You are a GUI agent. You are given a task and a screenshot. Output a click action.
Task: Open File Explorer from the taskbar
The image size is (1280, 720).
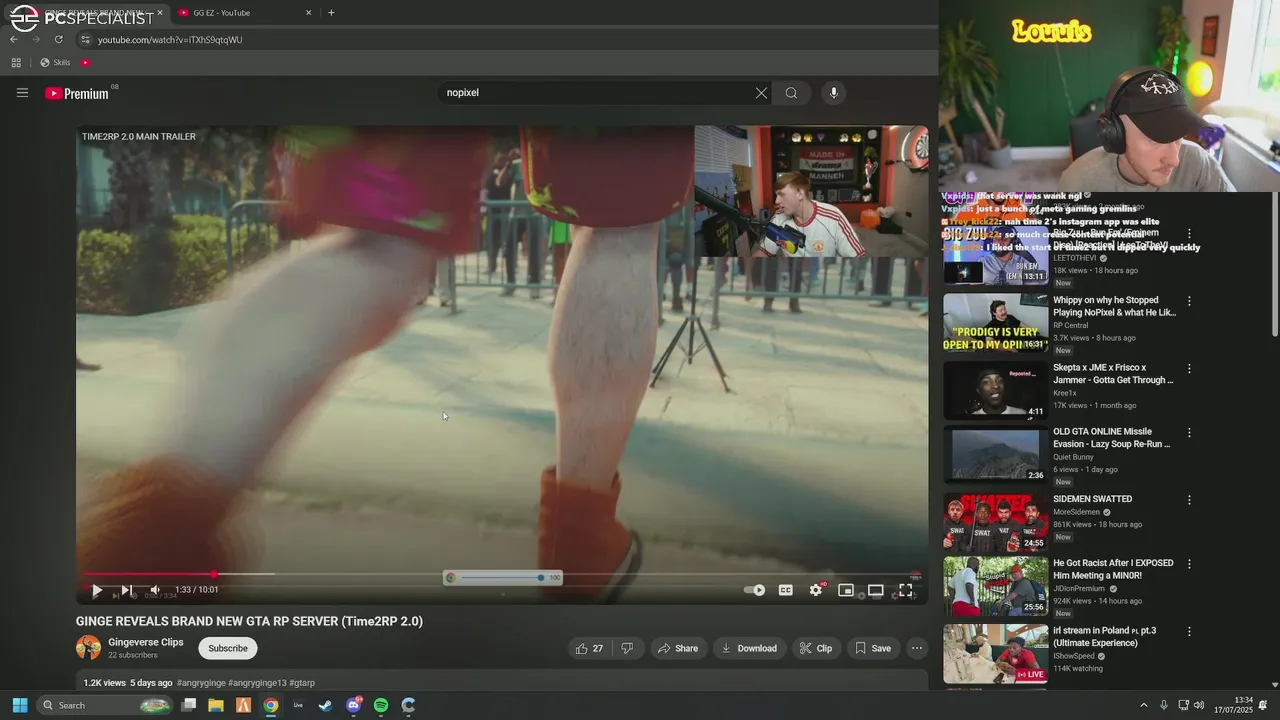pyautogui.click(x=215, y=705)
